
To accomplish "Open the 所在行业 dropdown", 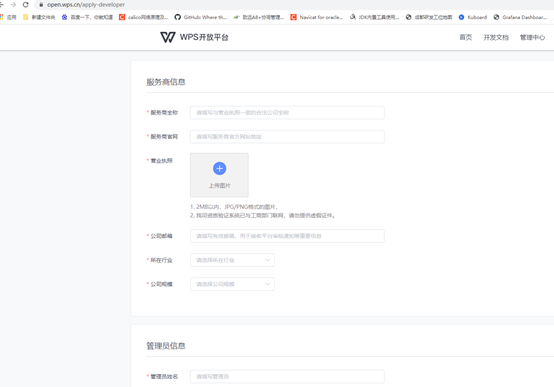I will tap(232, 260).
